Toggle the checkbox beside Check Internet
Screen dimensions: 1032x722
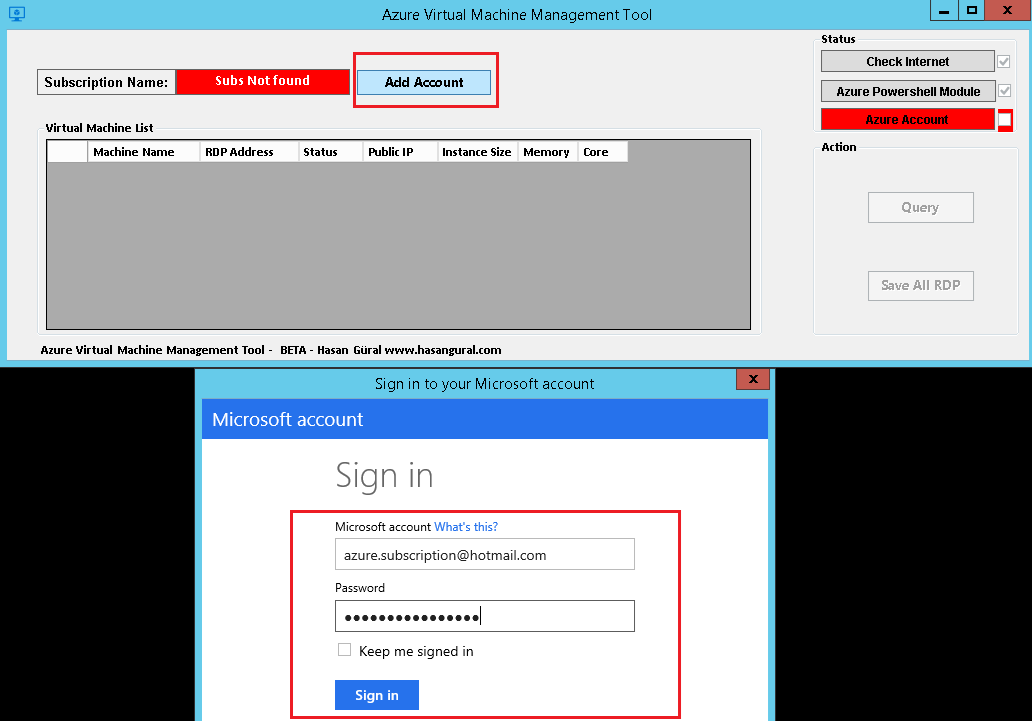tap(1004, 61)
